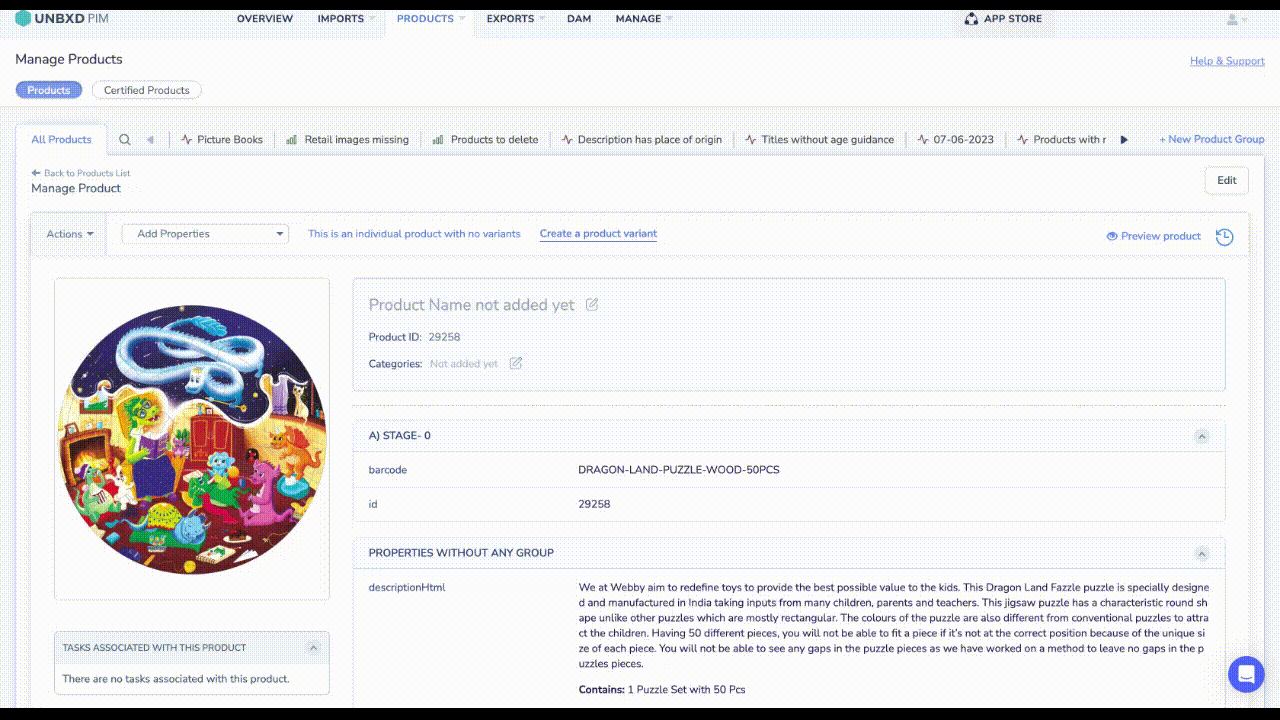
Task: Click 'Product Name not added yet' heading
Action: coord(472,305)
